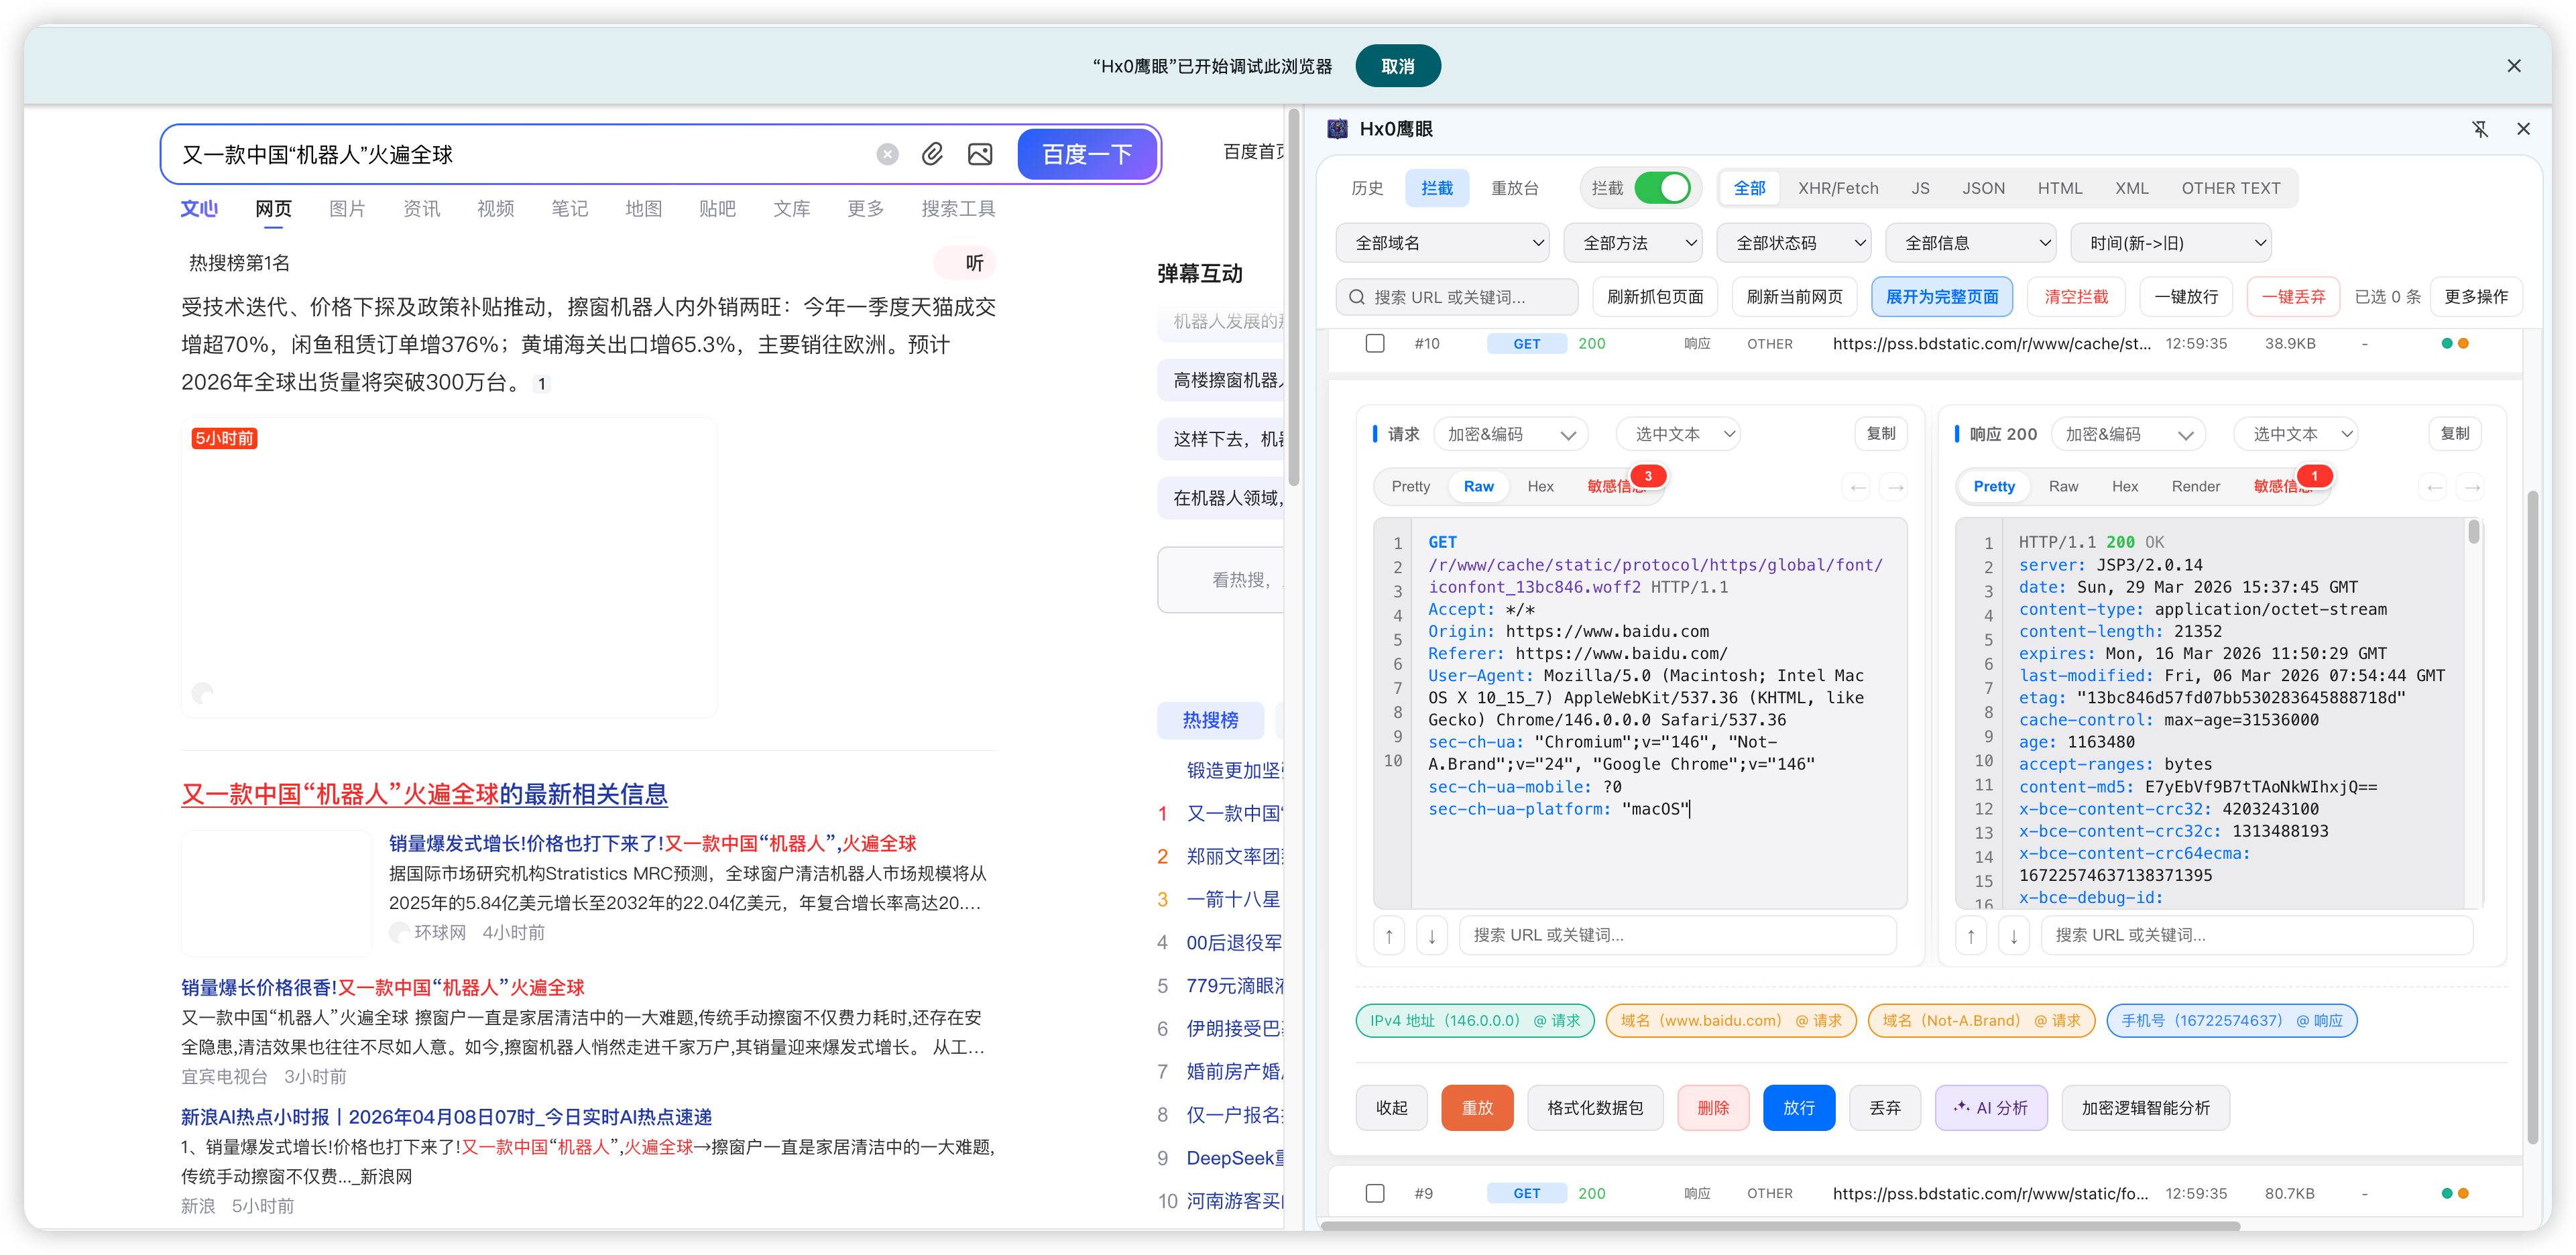
Task: Close the Hx0鹰眼 panel
Action: [x=2523, y=129]
